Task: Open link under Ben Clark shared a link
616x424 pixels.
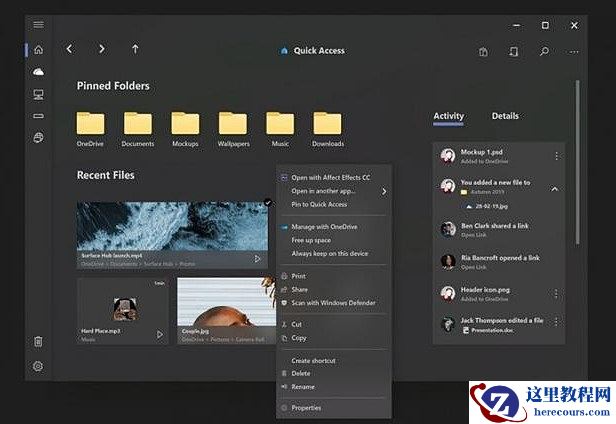Action: point(473,235)
